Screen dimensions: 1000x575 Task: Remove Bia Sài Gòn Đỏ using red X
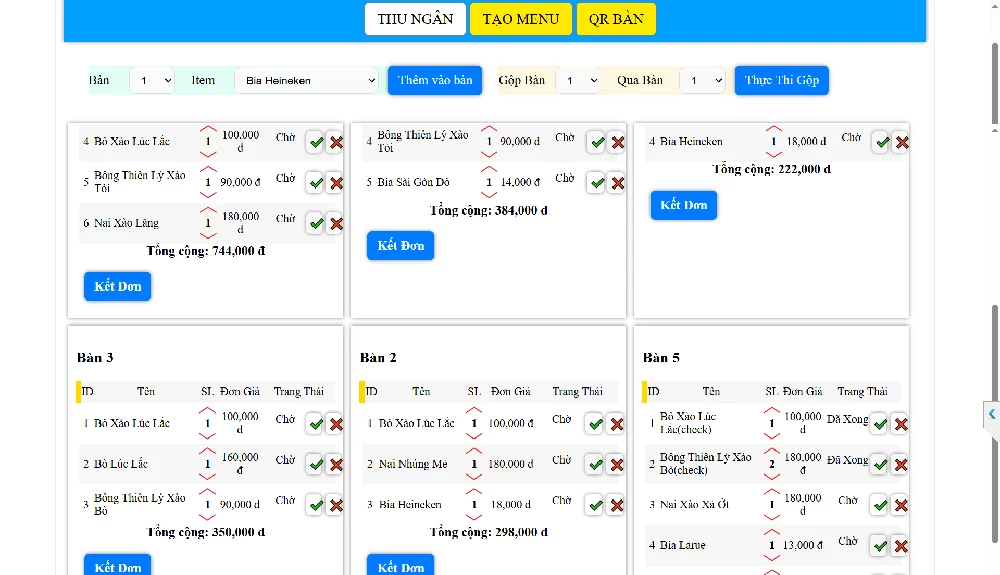[617, 183]
